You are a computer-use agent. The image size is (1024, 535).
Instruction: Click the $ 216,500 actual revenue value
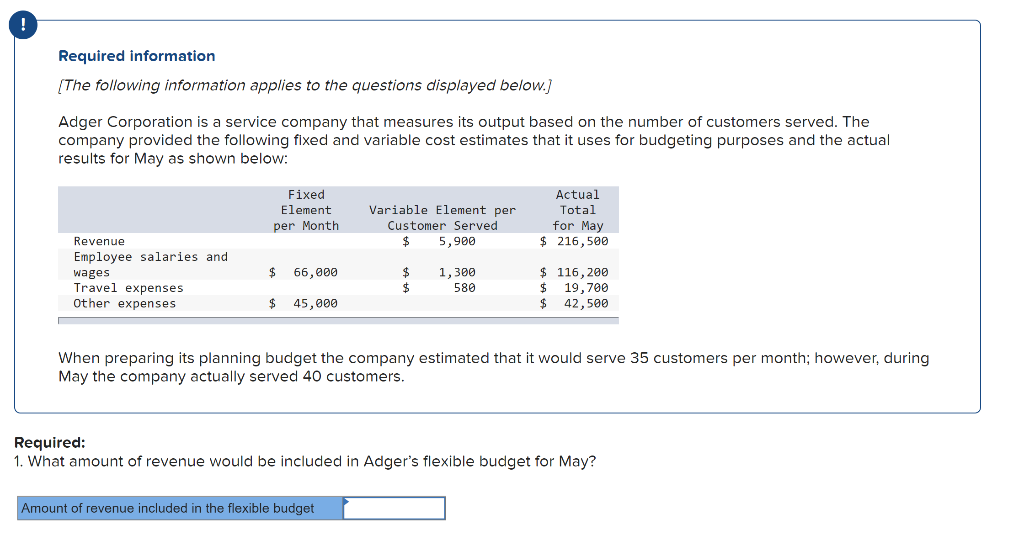574,241
